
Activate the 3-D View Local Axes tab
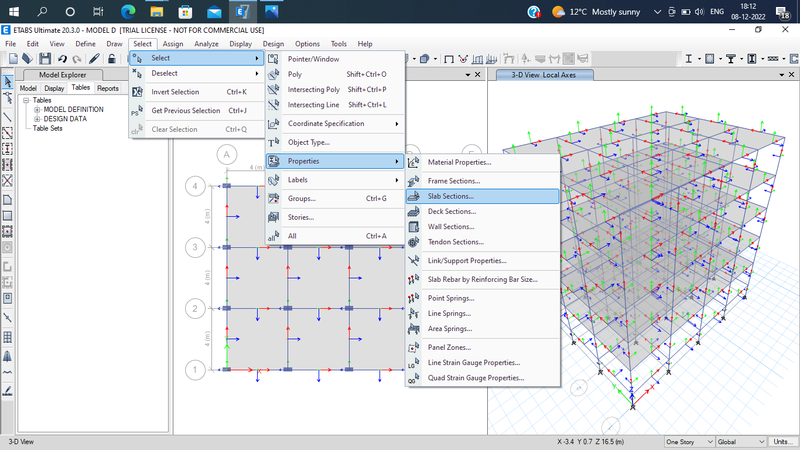[x=543, y=75]
